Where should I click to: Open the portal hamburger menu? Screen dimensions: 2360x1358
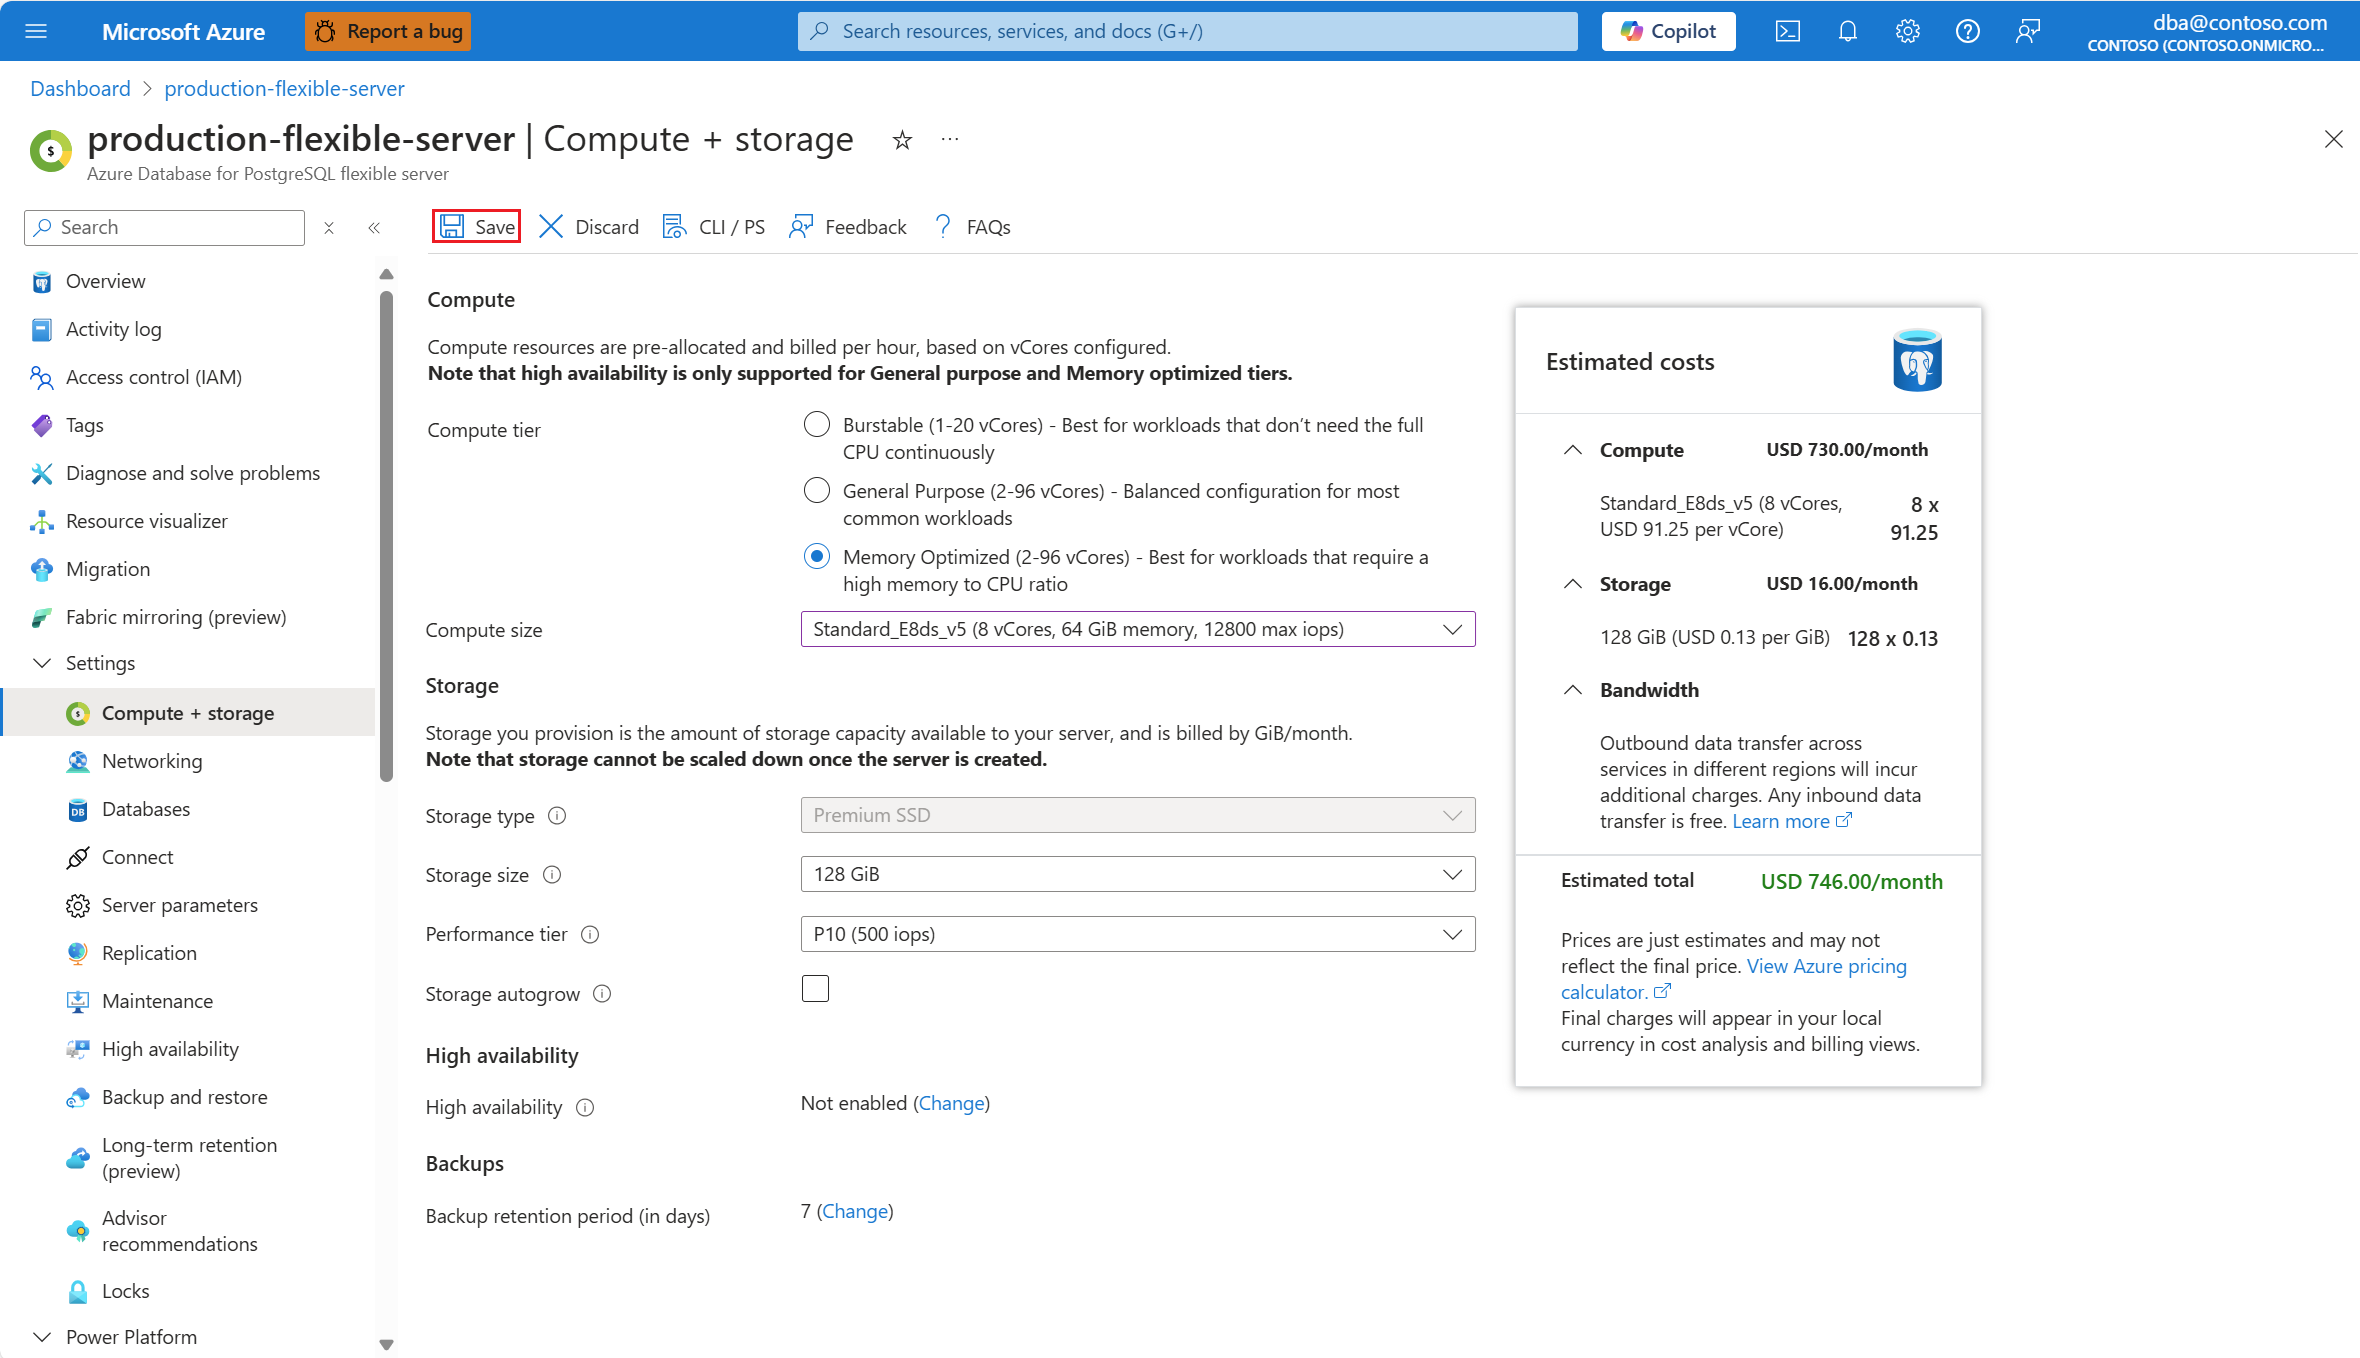click(36, 31)
